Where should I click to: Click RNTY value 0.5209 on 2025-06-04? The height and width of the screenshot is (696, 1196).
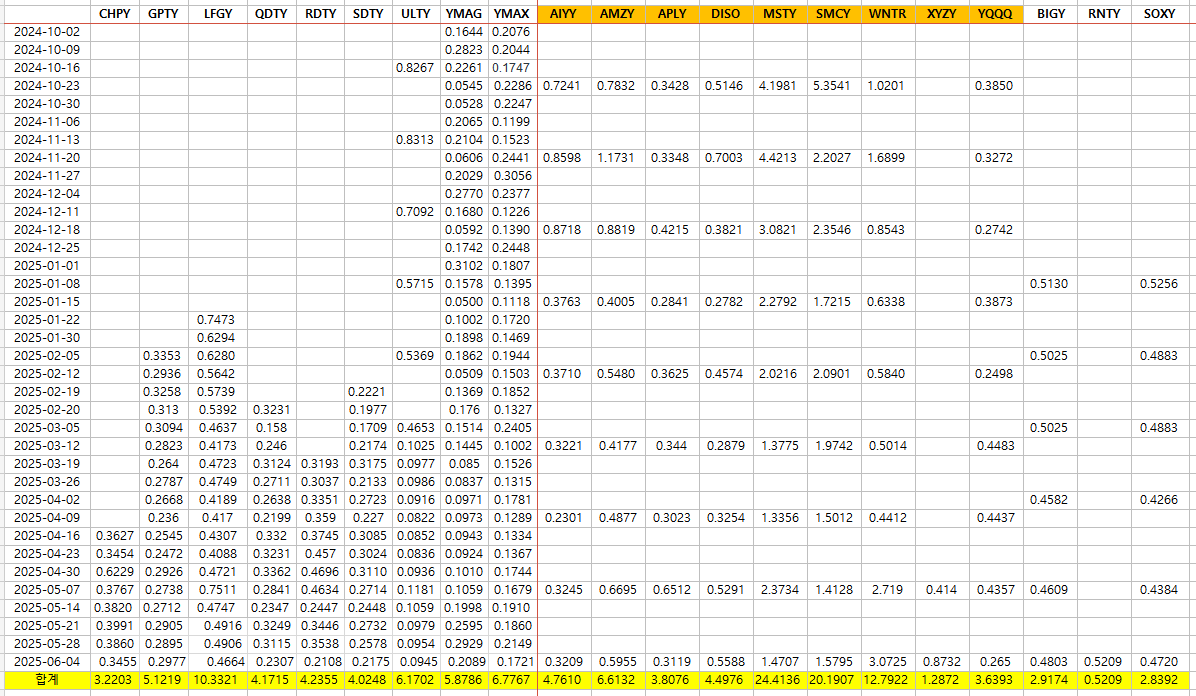click(1103, 662)
